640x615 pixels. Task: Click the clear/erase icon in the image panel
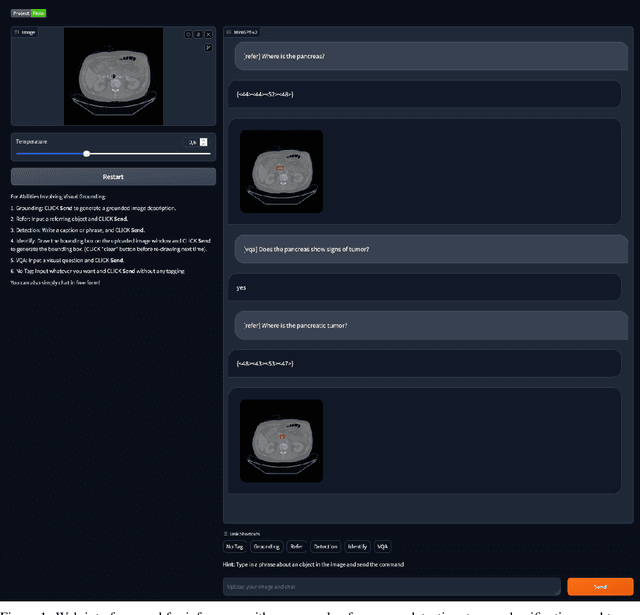click(x=198, y=35)
